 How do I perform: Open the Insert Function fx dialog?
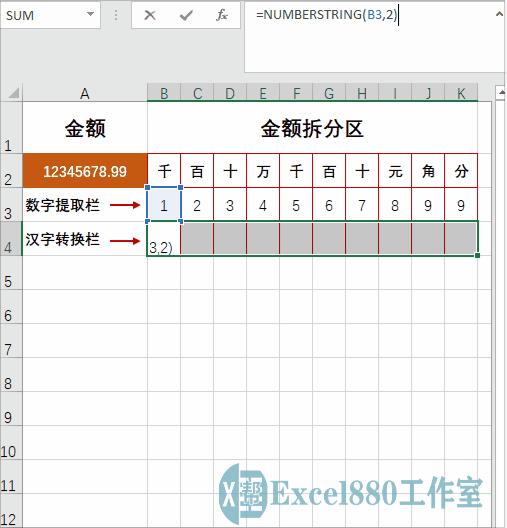coord(222,15)
